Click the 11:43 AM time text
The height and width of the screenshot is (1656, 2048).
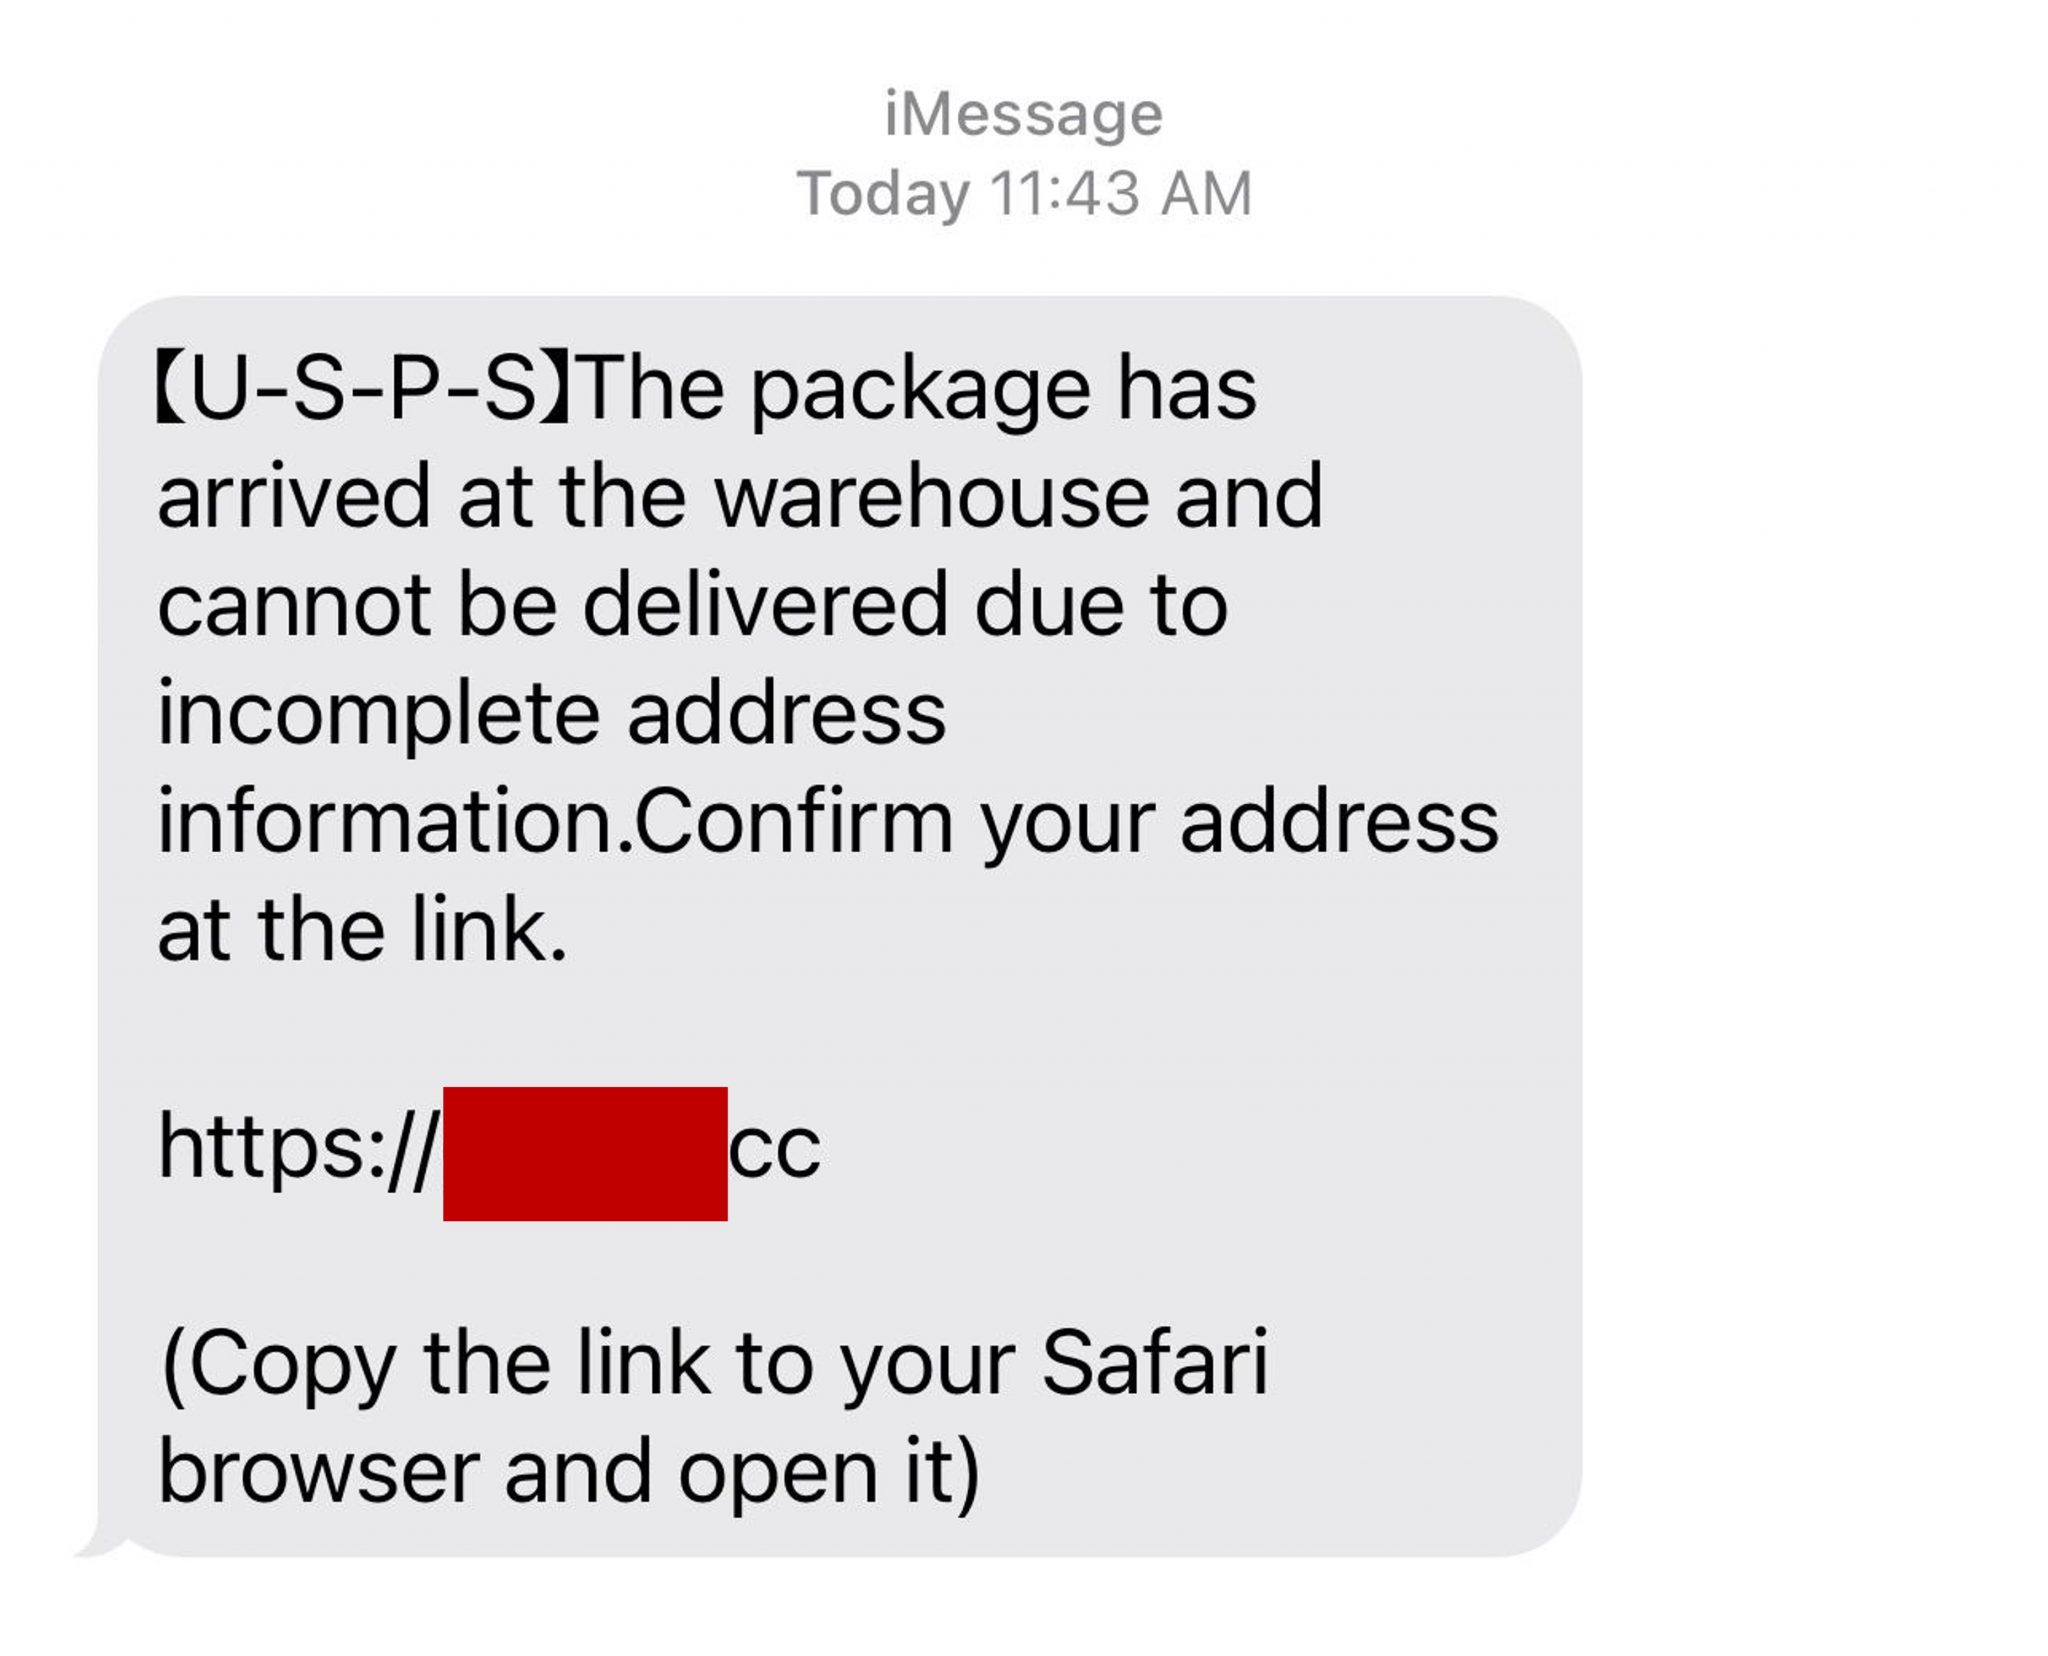[1120, 193]
